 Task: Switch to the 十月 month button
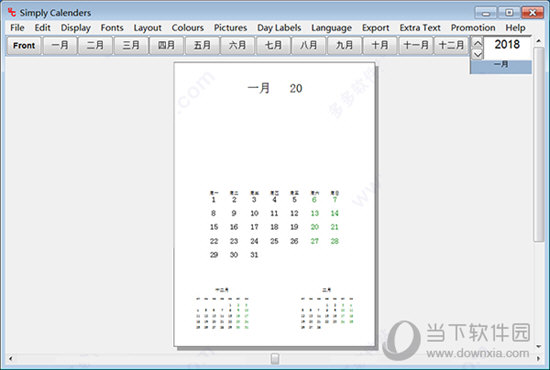tap(380, 46)
